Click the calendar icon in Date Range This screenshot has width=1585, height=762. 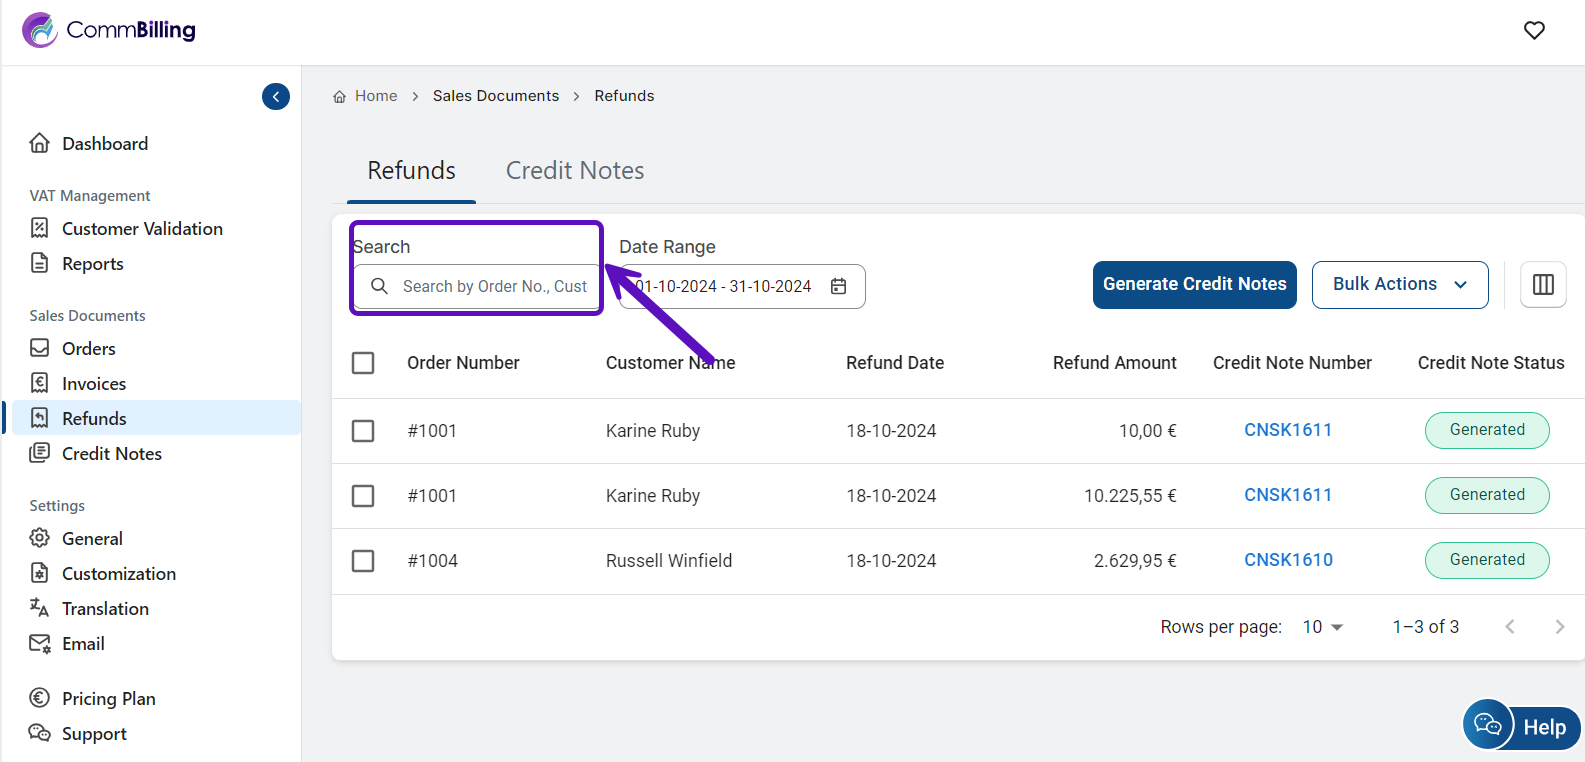(x=839, y=287)
